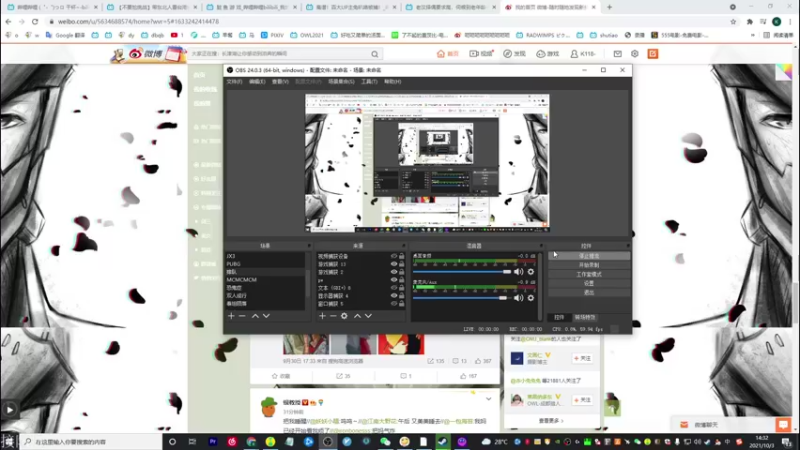The width and height of the screenshot is (800, 450).
Task: Expand dropdown chevron on 懒教授 Weibo post
Action: (x=488, y=399)
